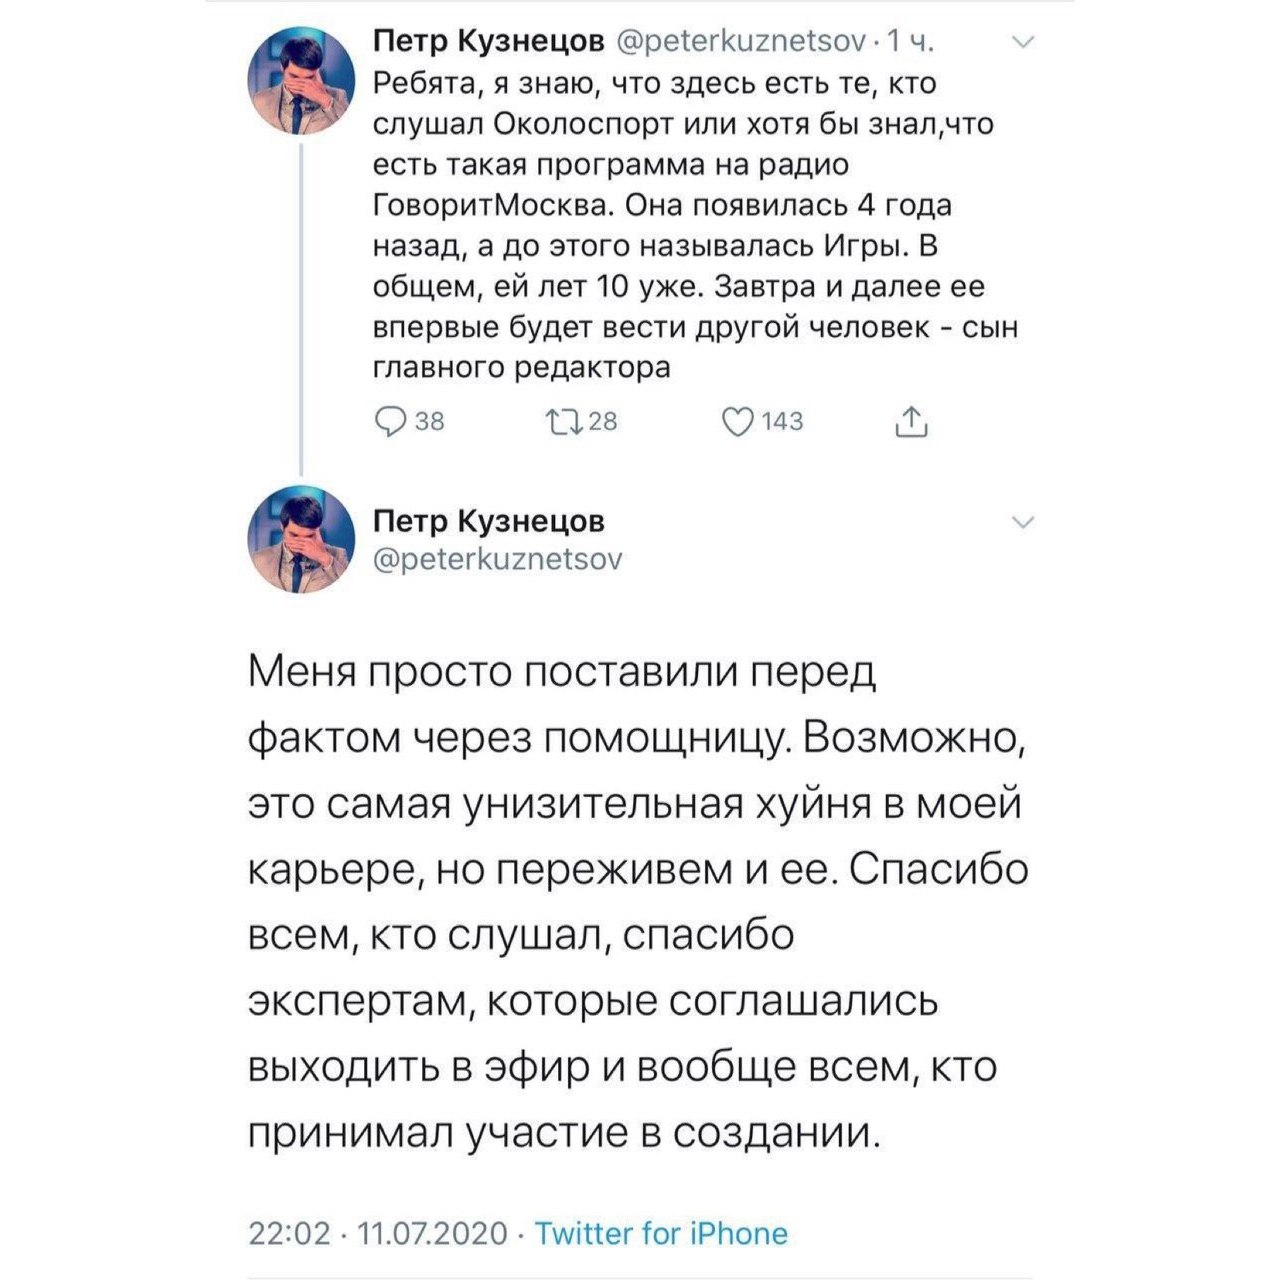This screenshot has width=1280, height=1280.
Task: Click the avatar beside the second tweet
Action: click(x=301, y=539)
